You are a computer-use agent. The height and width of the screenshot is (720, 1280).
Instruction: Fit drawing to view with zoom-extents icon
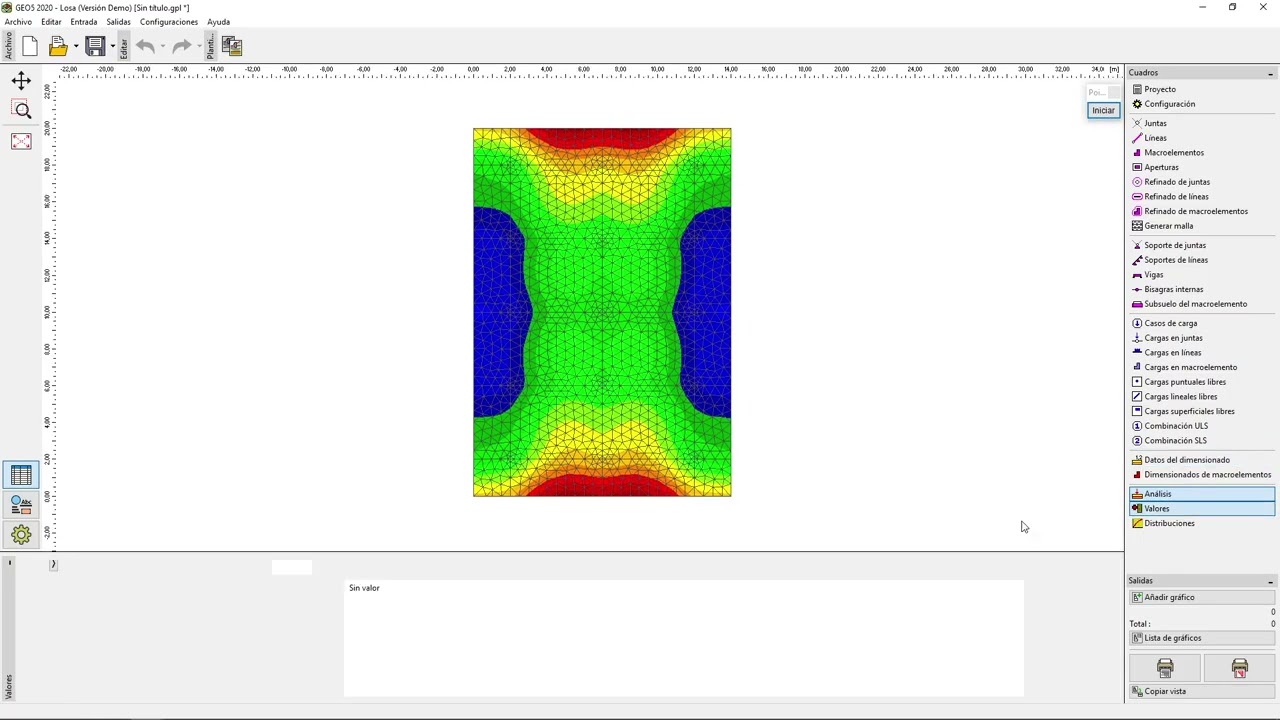21,141
